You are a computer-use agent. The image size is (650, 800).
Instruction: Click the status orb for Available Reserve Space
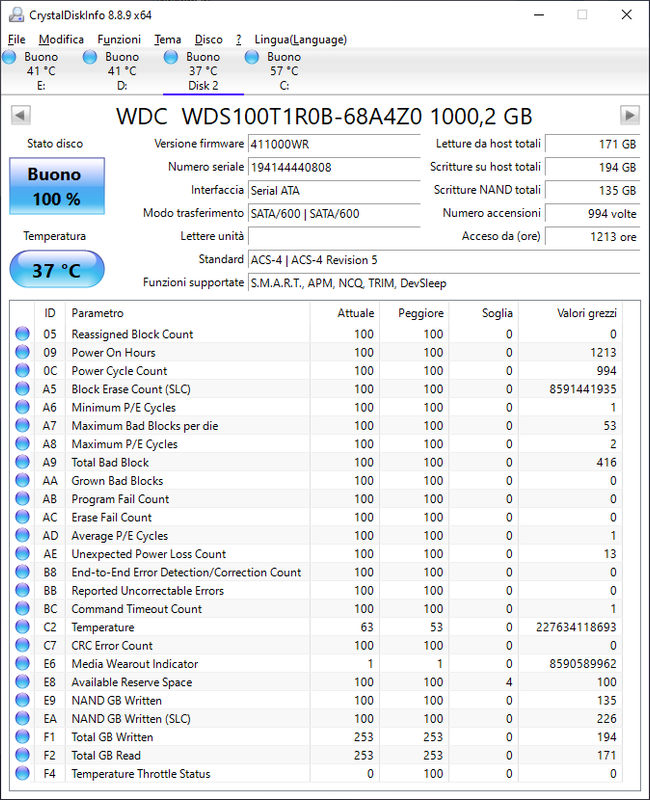point(22,682)
